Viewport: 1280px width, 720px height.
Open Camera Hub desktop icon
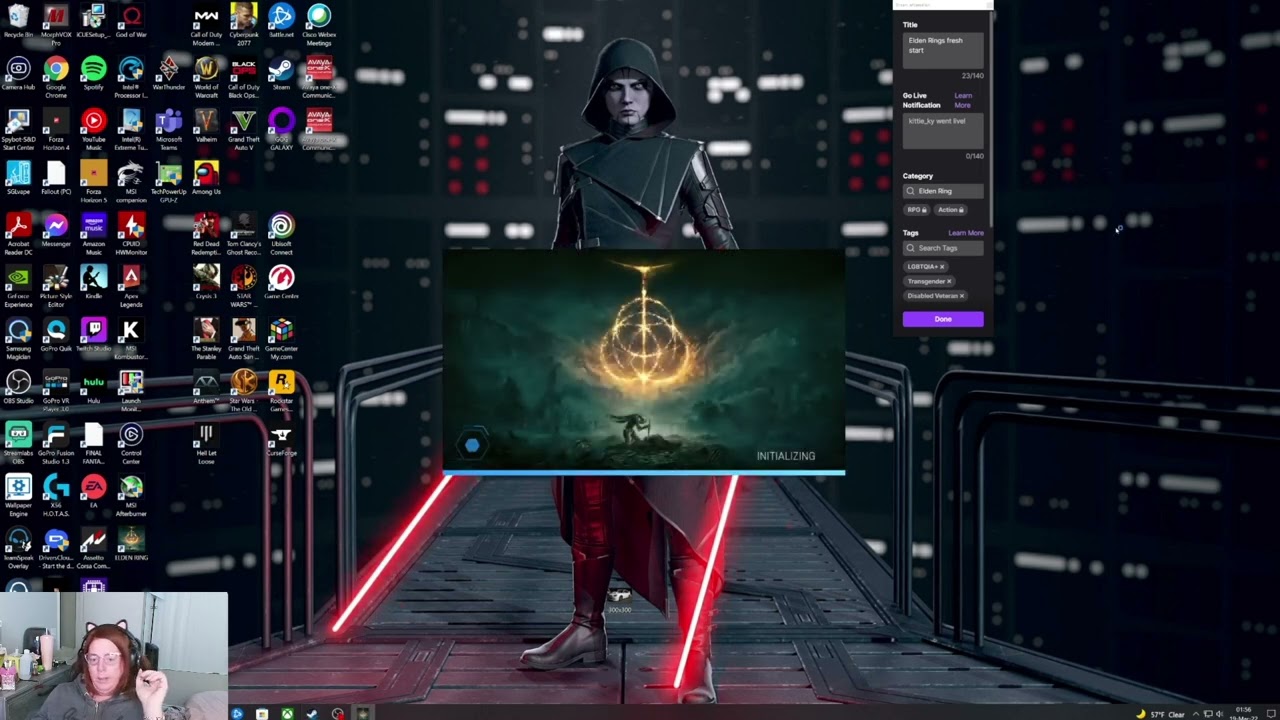18,74
